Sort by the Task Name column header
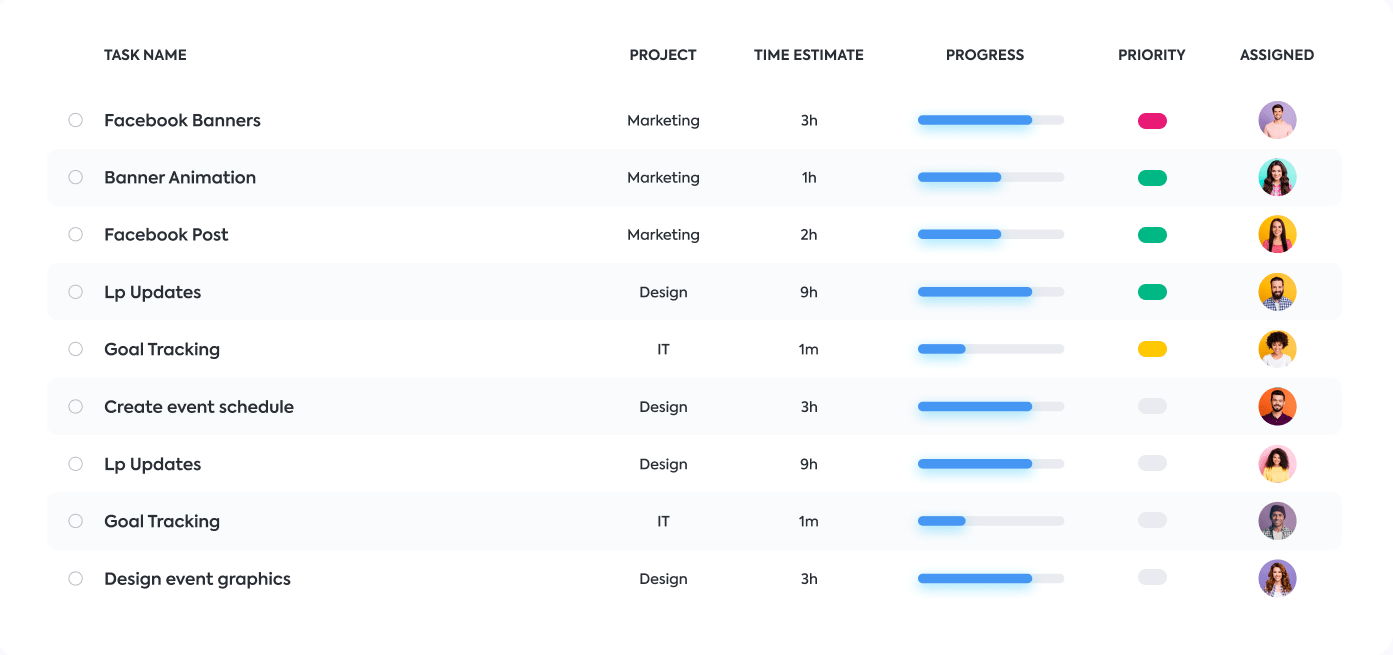 (x=145, y=55)
